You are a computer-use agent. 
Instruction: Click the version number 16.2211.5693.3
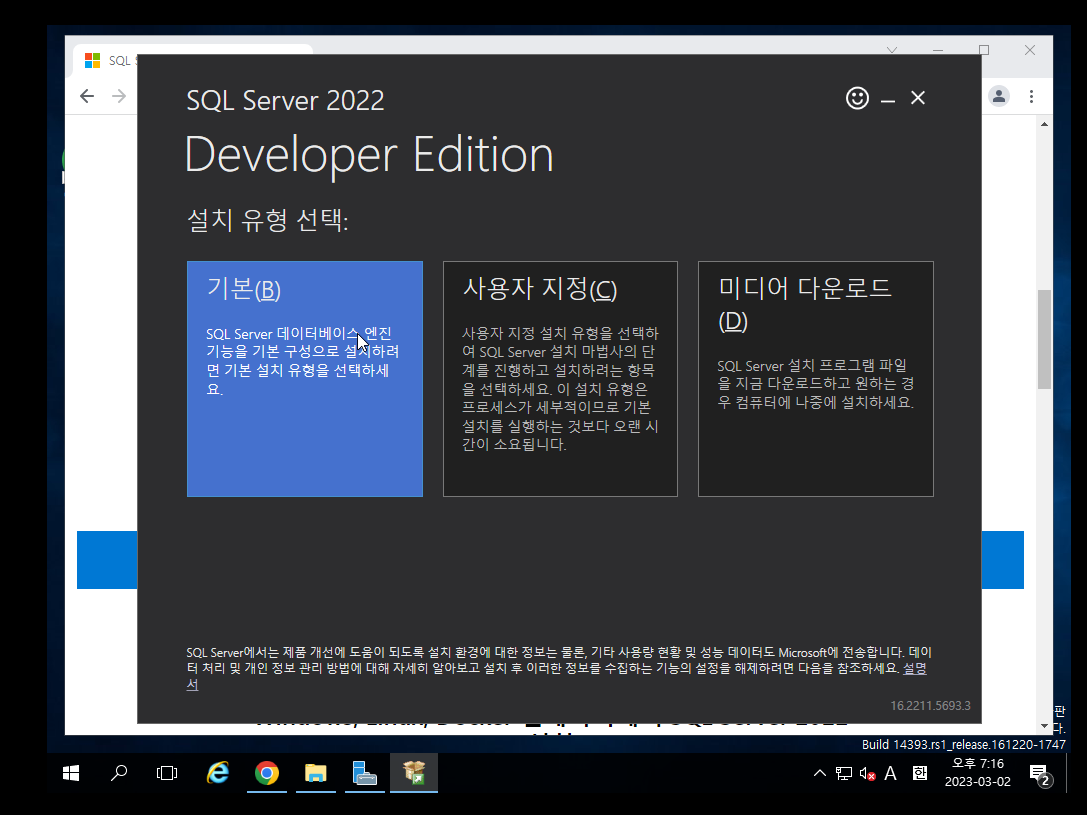(930, 706)
